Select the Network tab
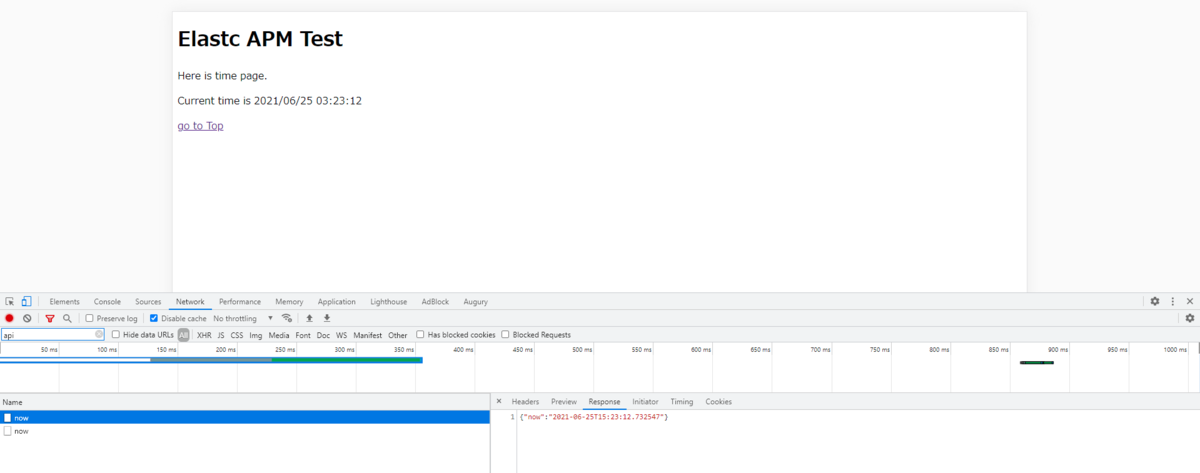Viewport: 1200px width, 473px height. [190, 301]
